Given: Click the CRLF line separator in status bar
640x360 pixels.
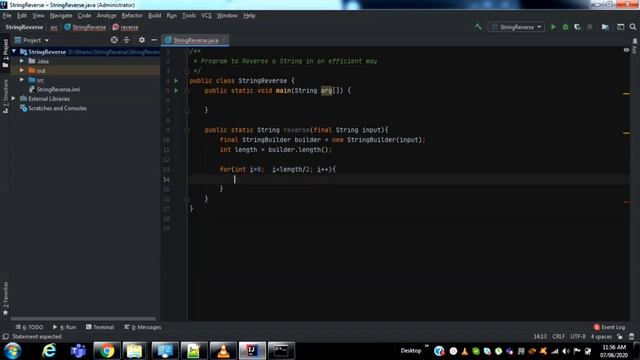Looking at the screenshot, I should click(558, 337).
